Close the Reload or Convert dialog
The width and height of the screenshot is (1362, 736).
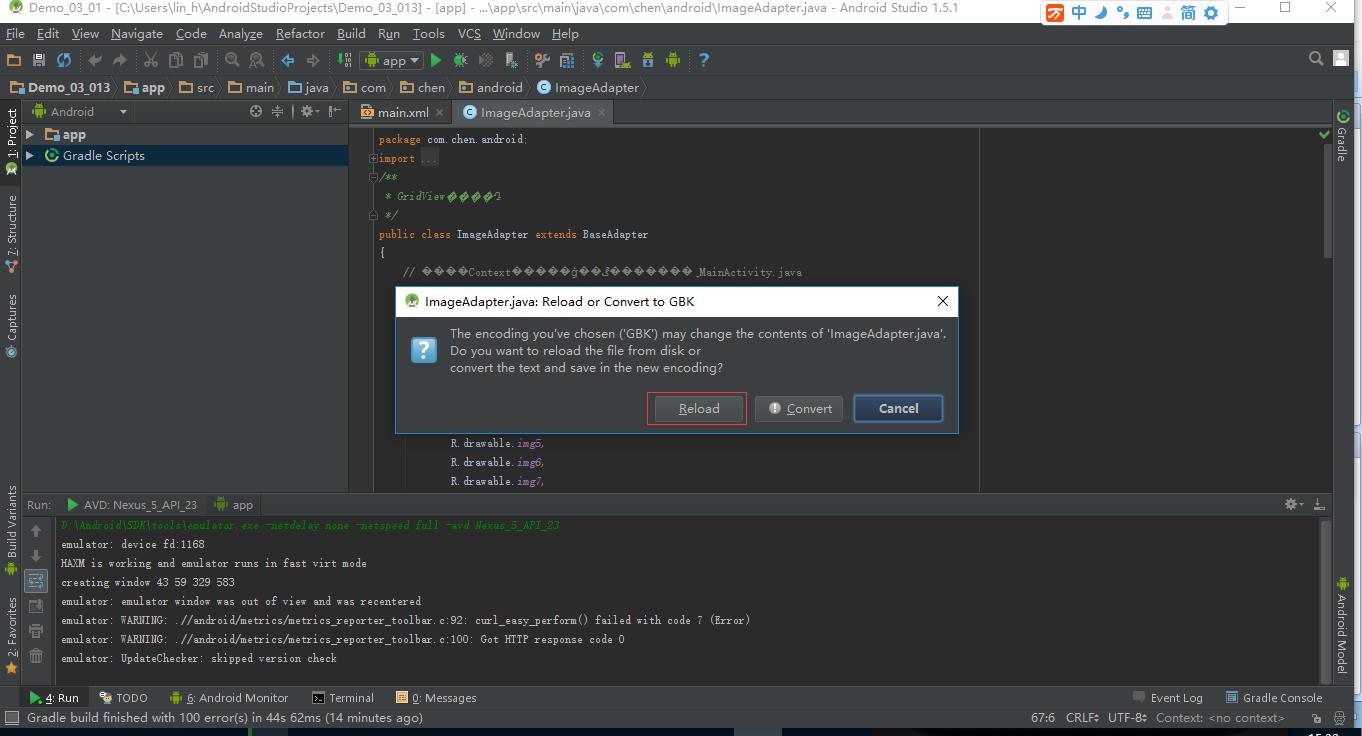tap(942, 301)
